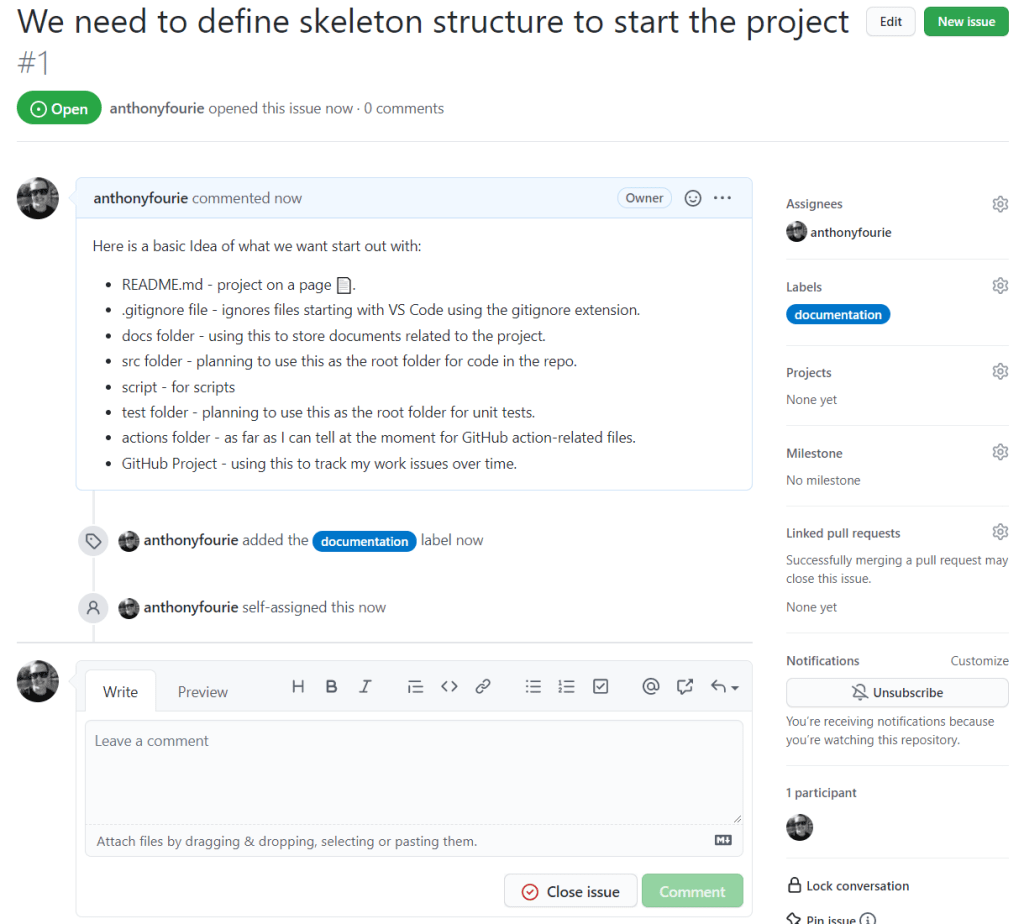Apply bold formatting in comment toolbar
The height and width of the screenshot is (924, 1024).
pos(332,687)
